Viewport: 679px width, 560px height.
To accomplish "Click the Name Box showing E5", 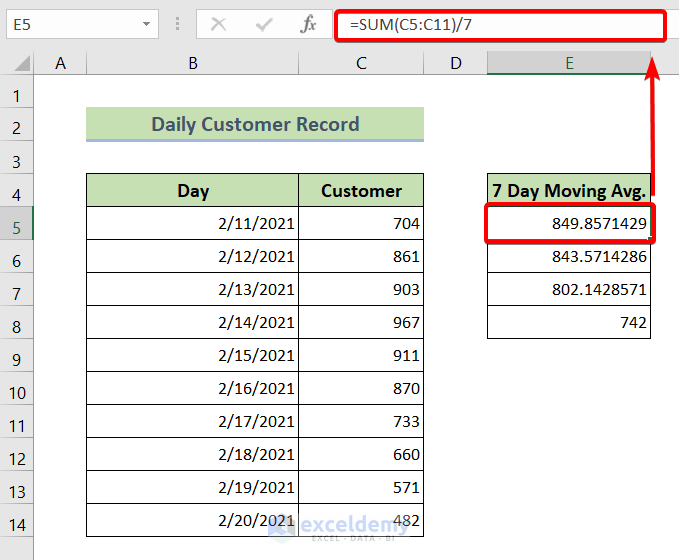I will coord(68,24).
